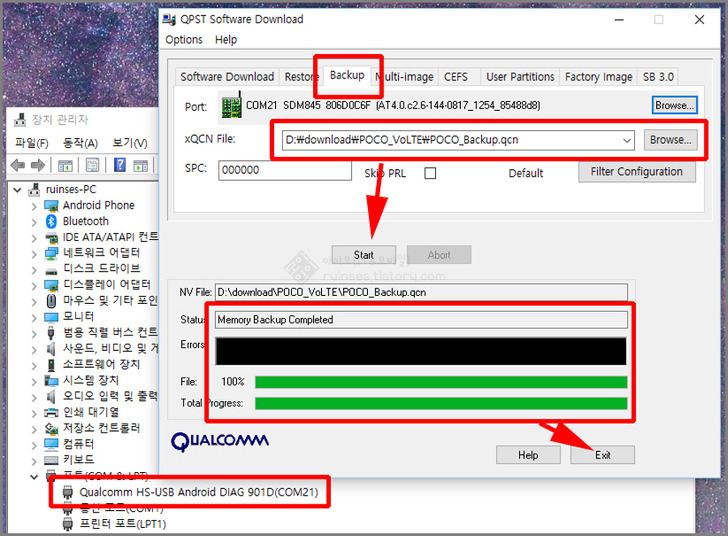Open the Factory Image tab
This screenshot has width=728, height=536.
[x=598, y=77]
